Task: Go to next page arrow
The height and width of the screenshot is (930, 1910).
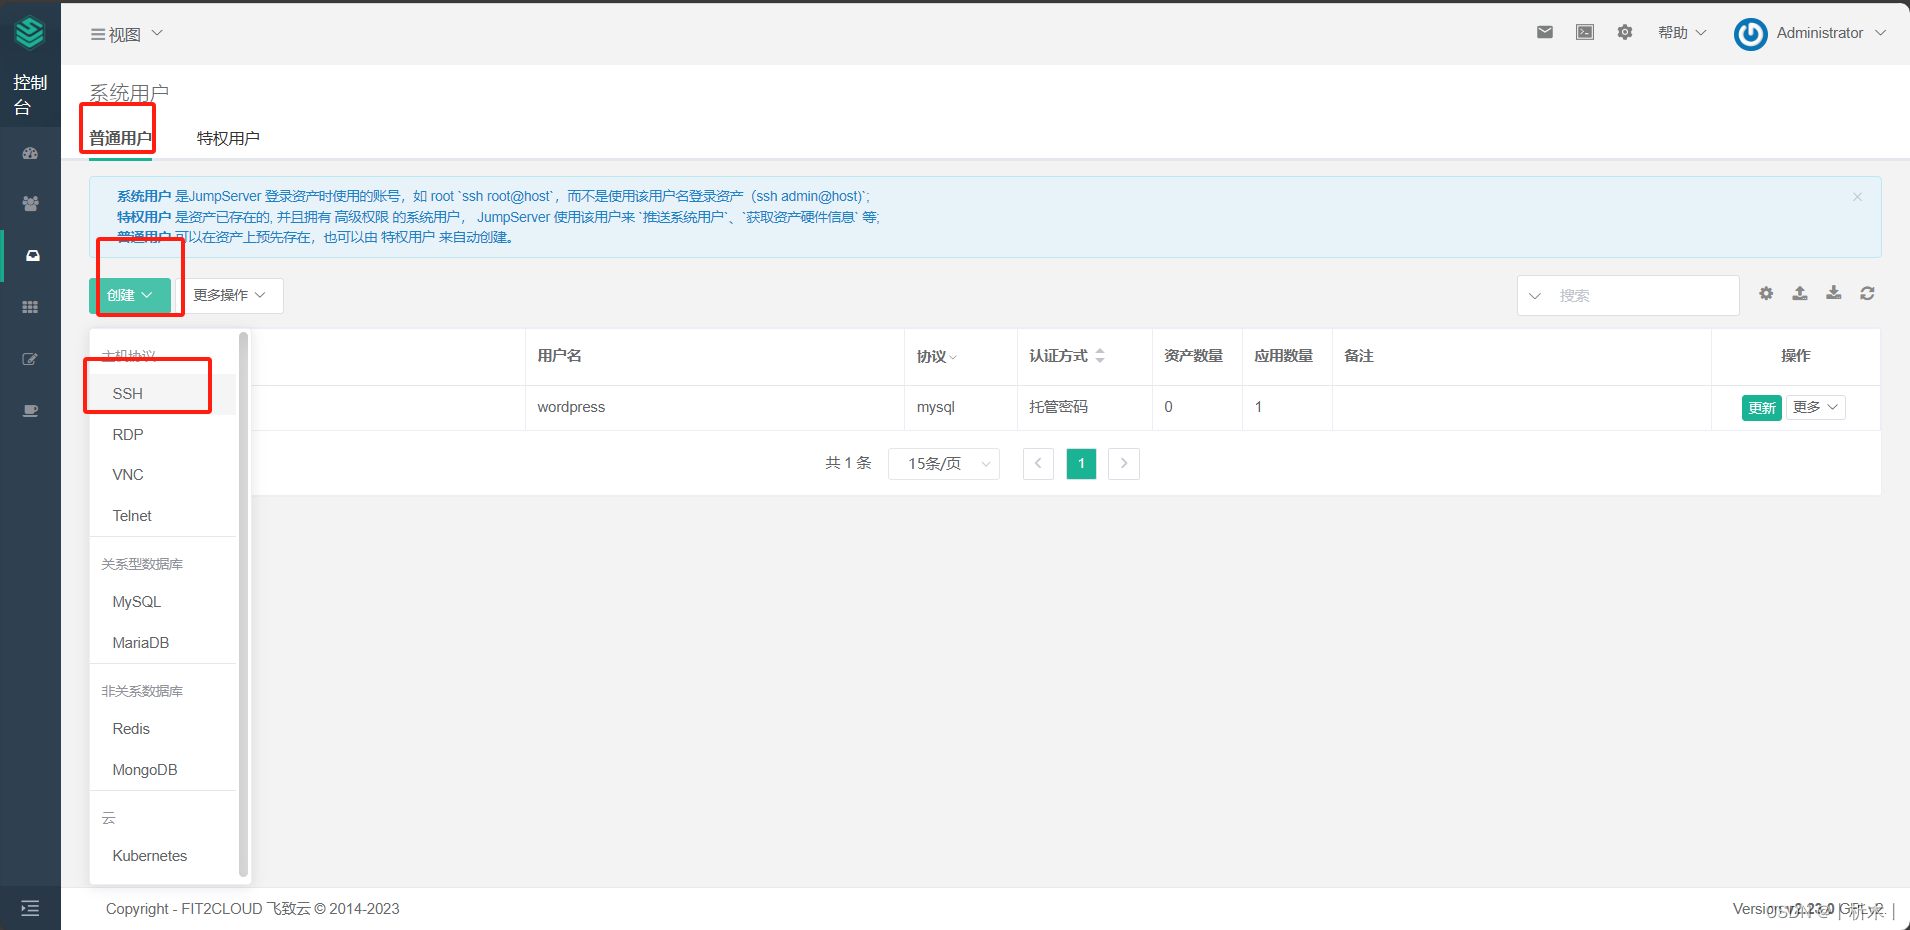Action: pos(1124,463)
